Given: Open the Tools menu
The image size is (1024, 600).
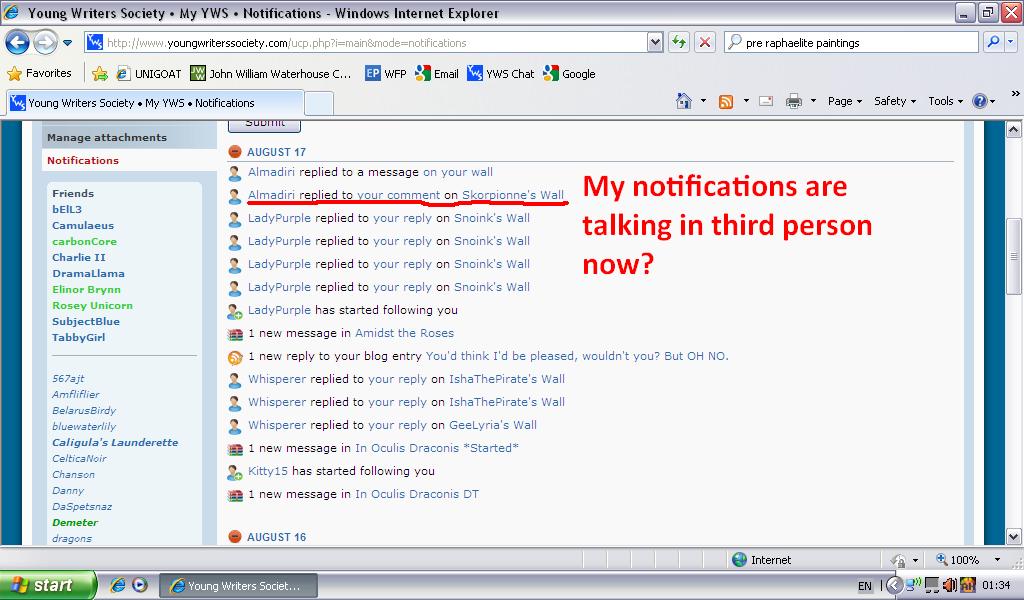Looking at the screenshot, I should click(x=945, y=101).
